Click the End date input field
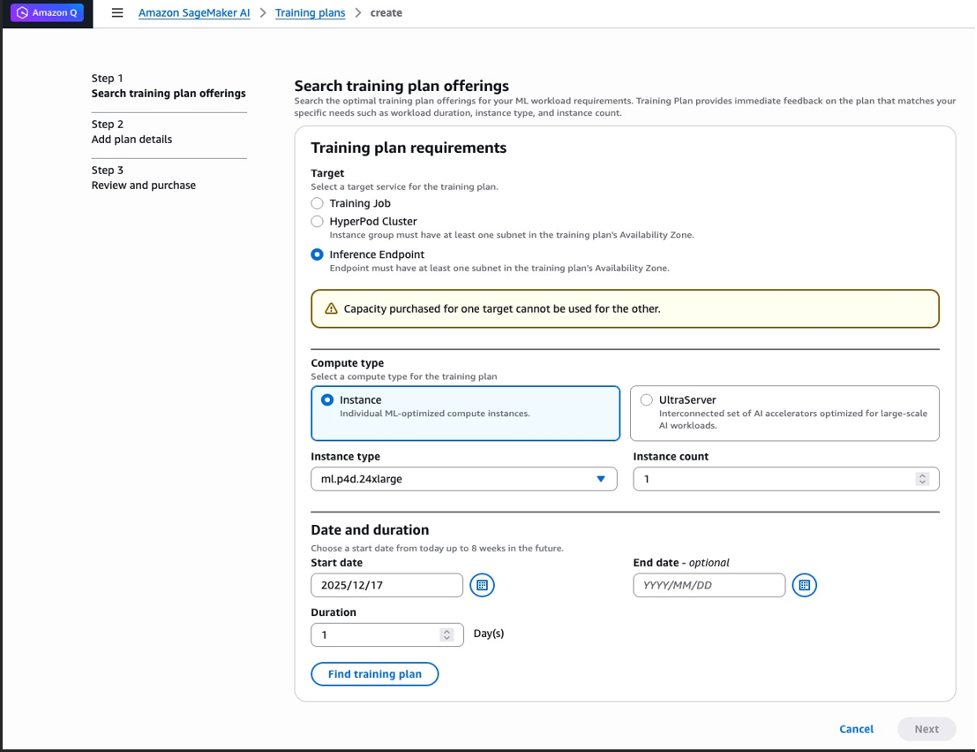Screen dimensions: 977x752 708,585
